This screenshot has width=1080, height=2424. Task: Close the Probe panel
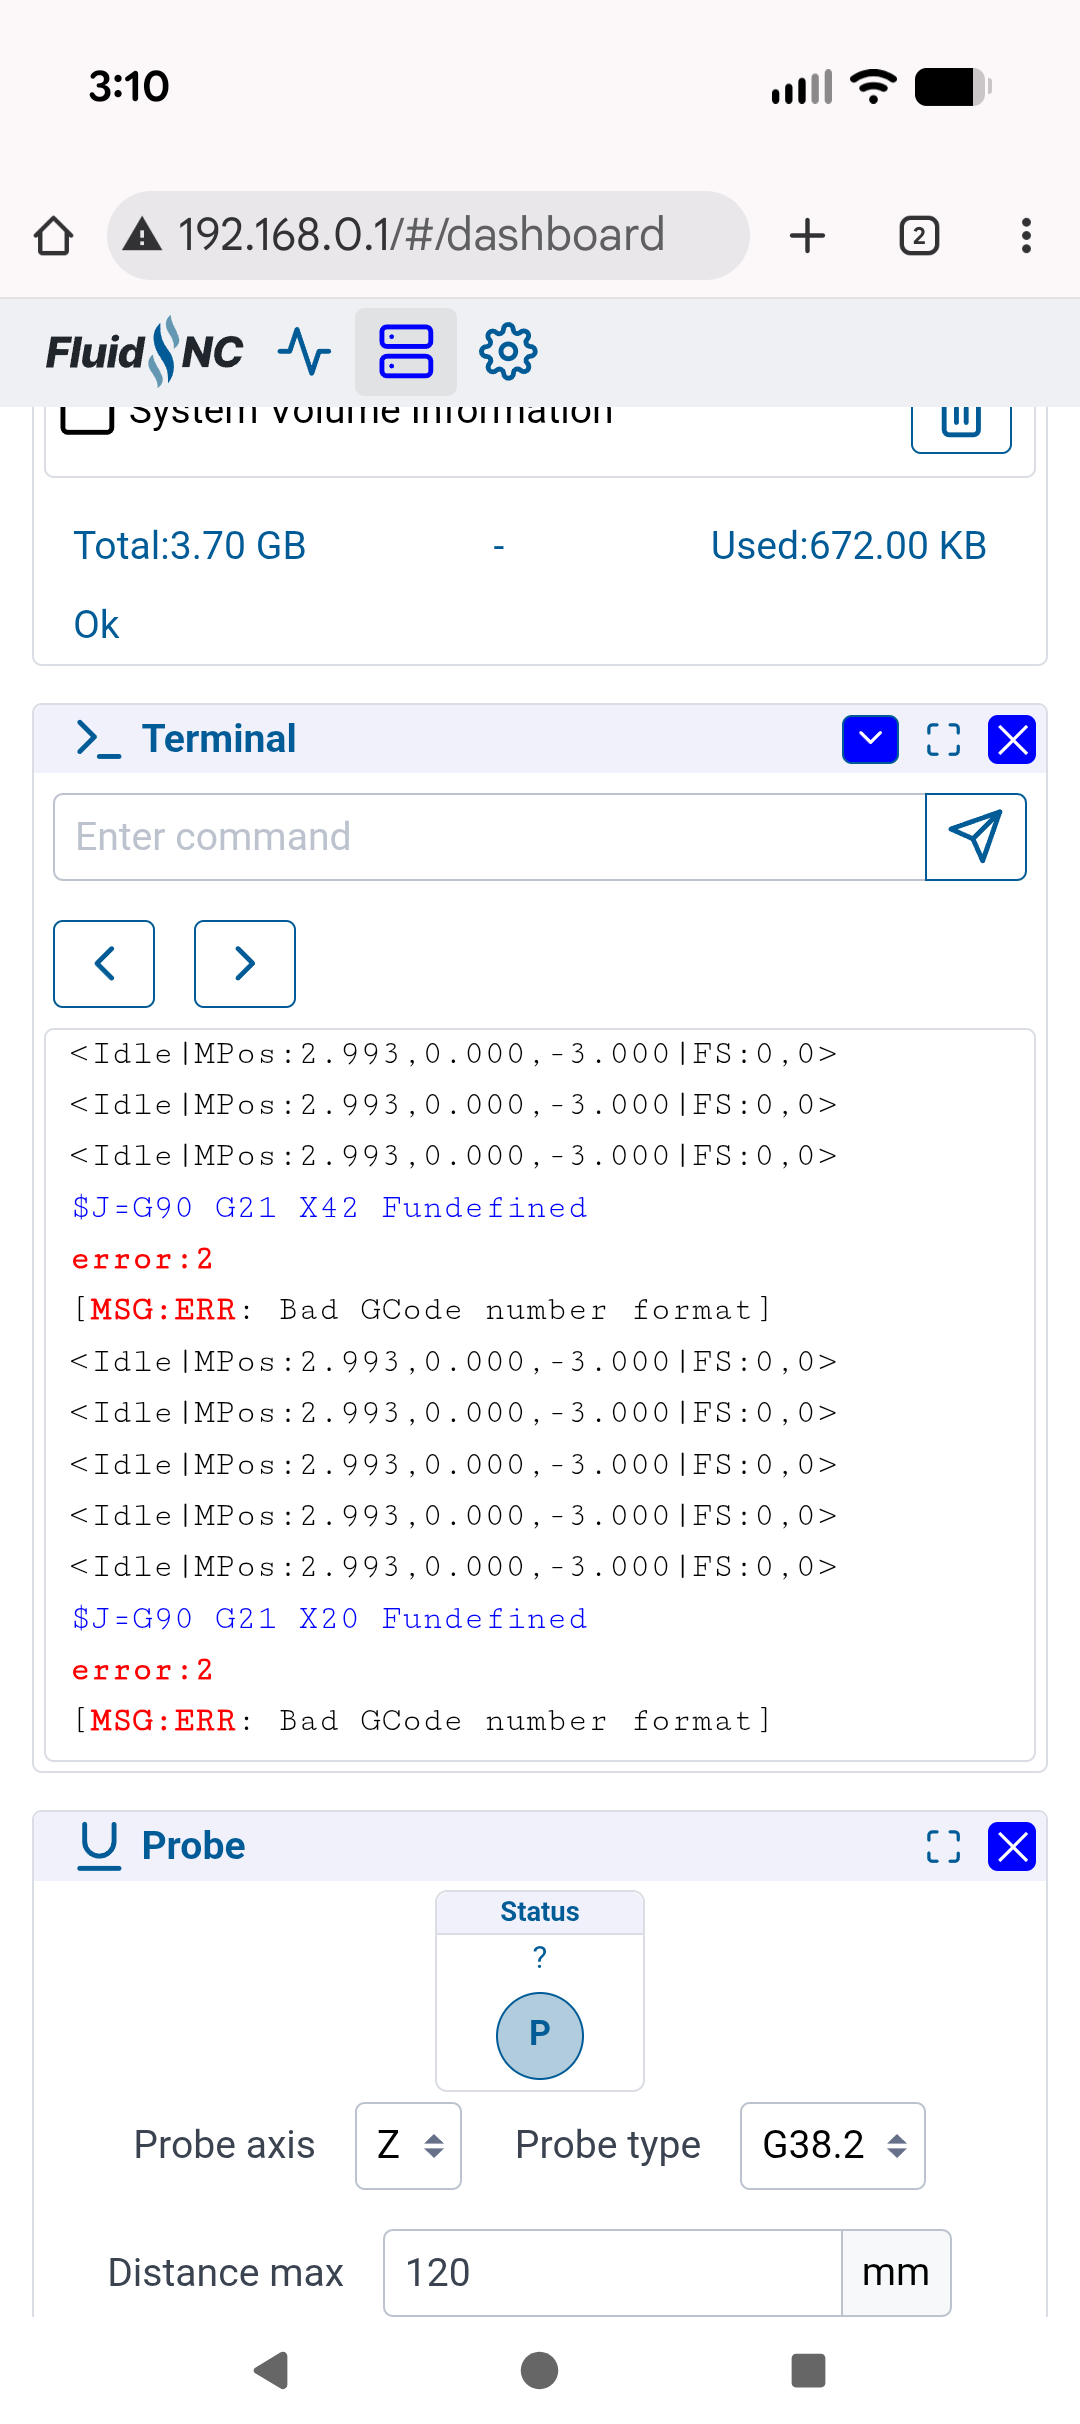point(1012,1846)
